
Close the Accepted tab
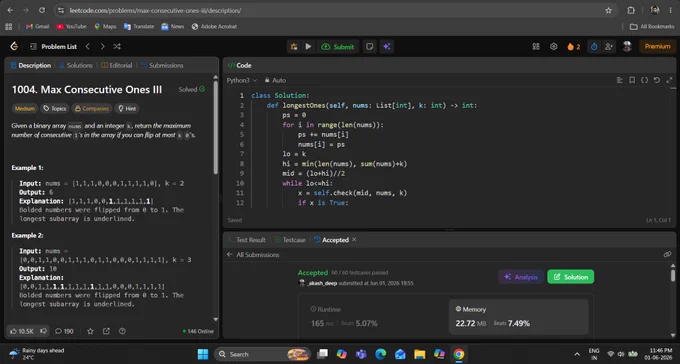coord(354,239)
